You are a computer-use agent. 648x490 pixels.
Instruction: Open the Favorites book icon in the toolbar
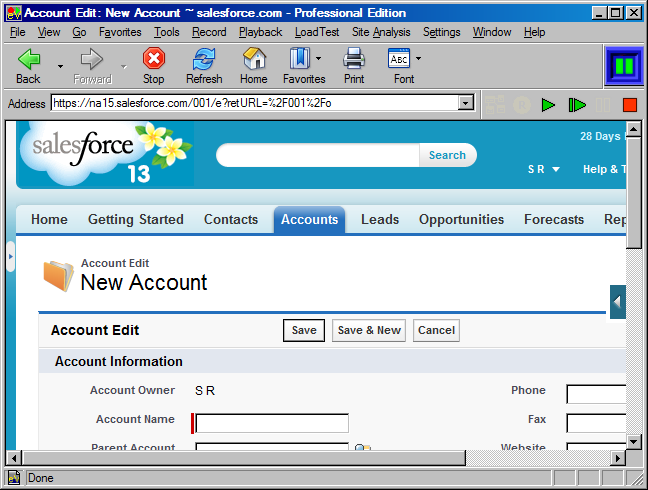click(x=300, y=58)
